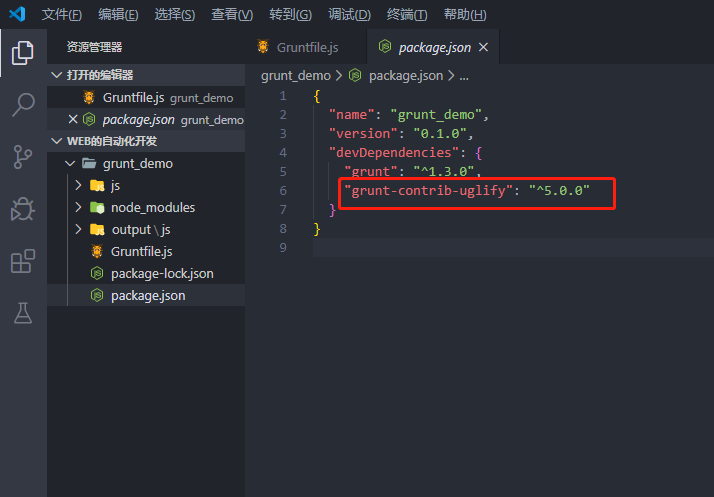Viewport: 714px width, 497px height.
Task: Open the 调试(D) menu
Action: tap(349, 15)
